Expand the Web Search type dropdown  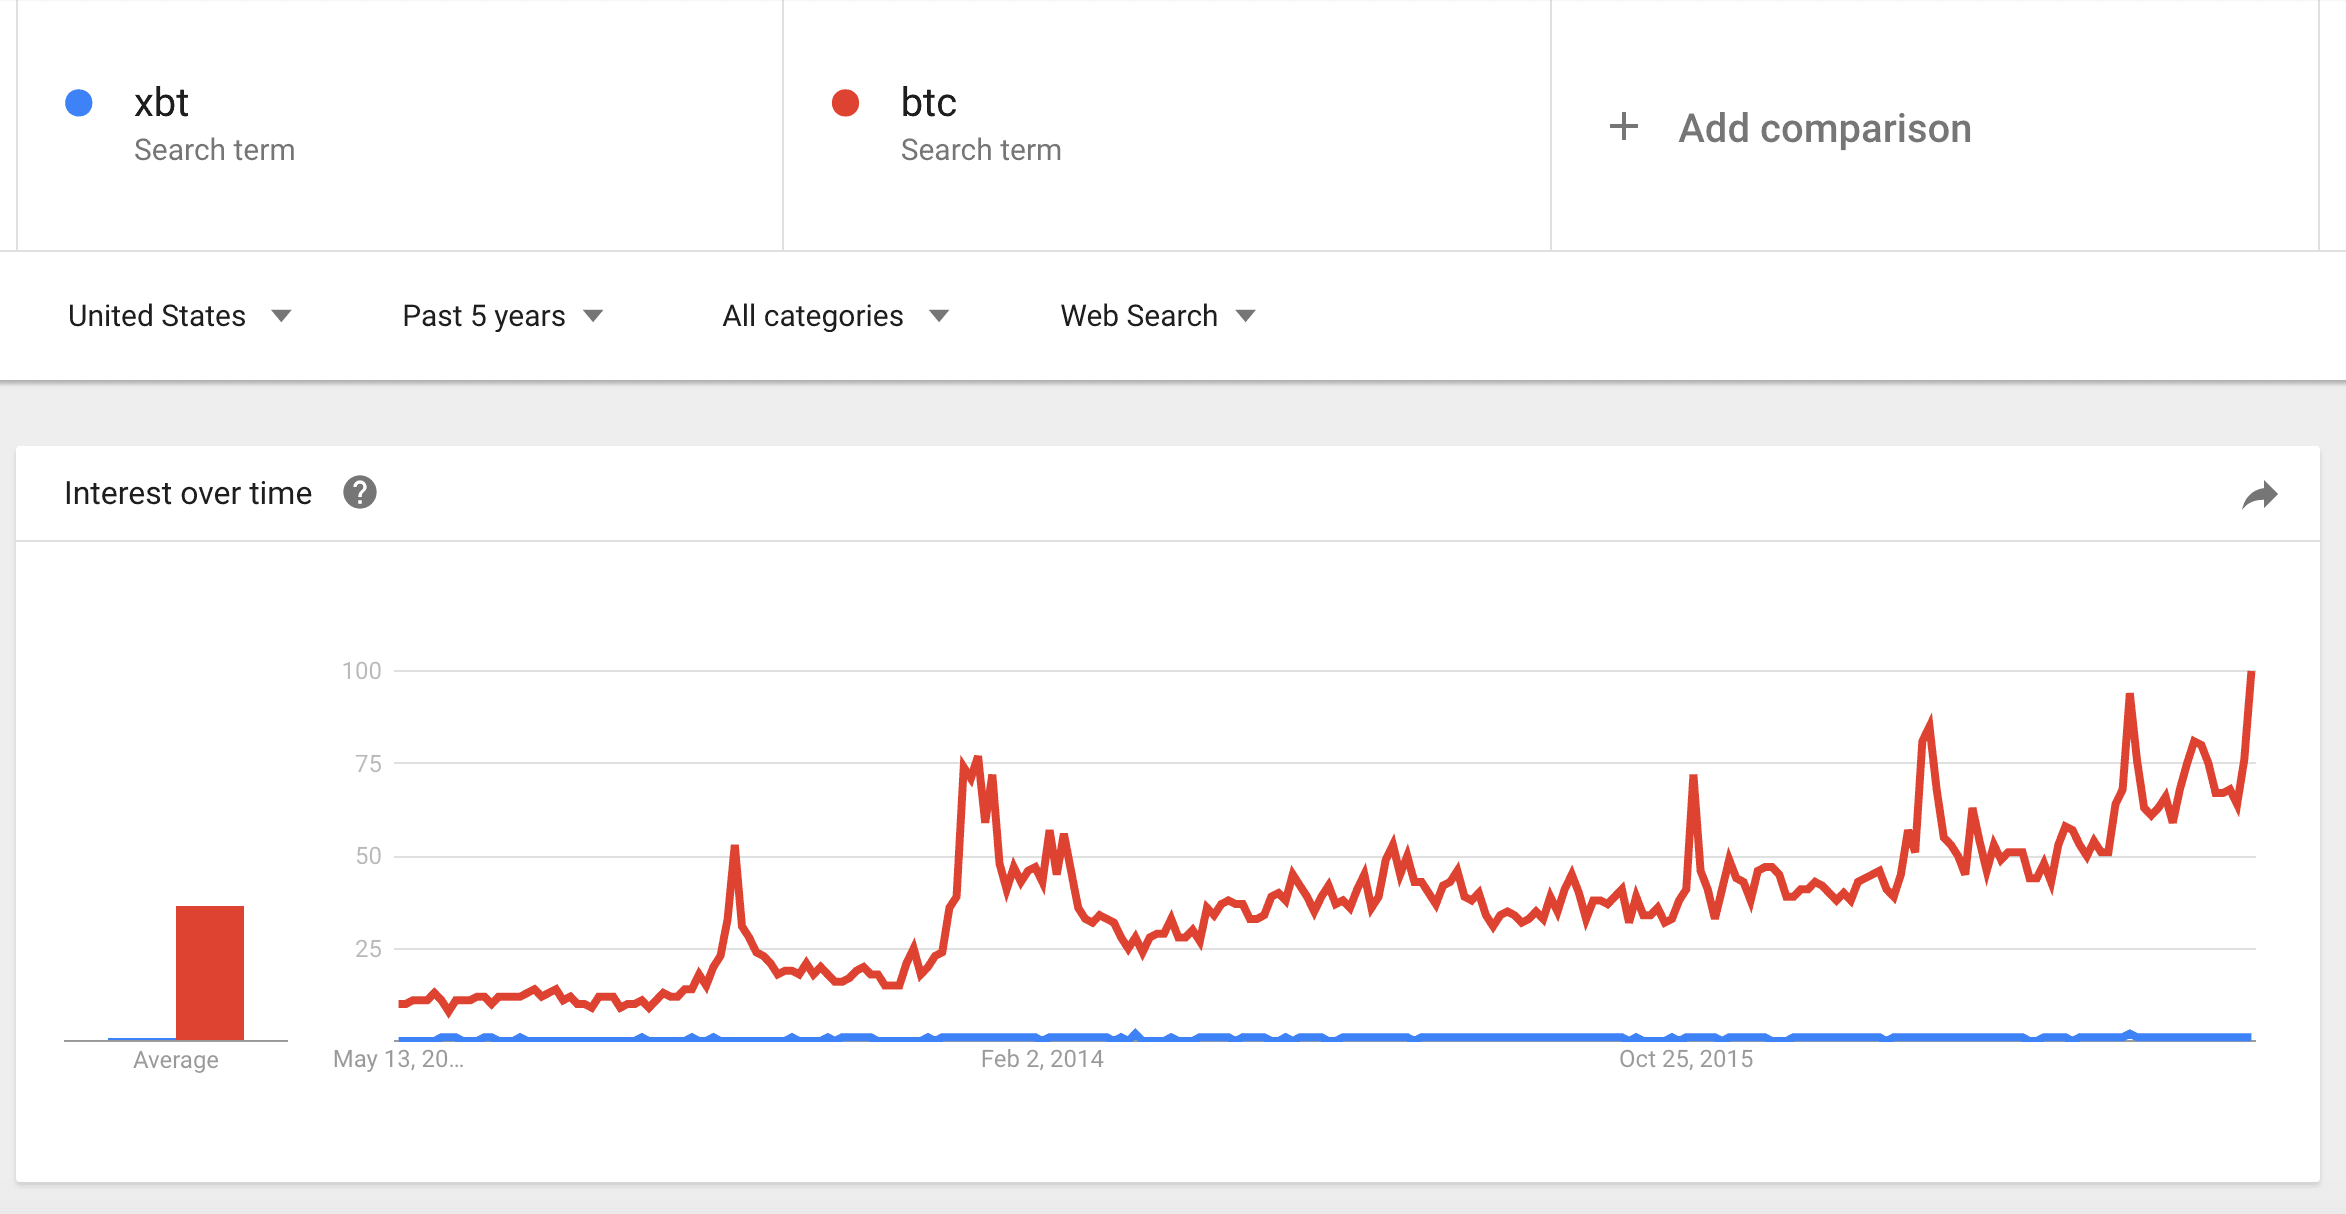click(x=1157, y=316)
